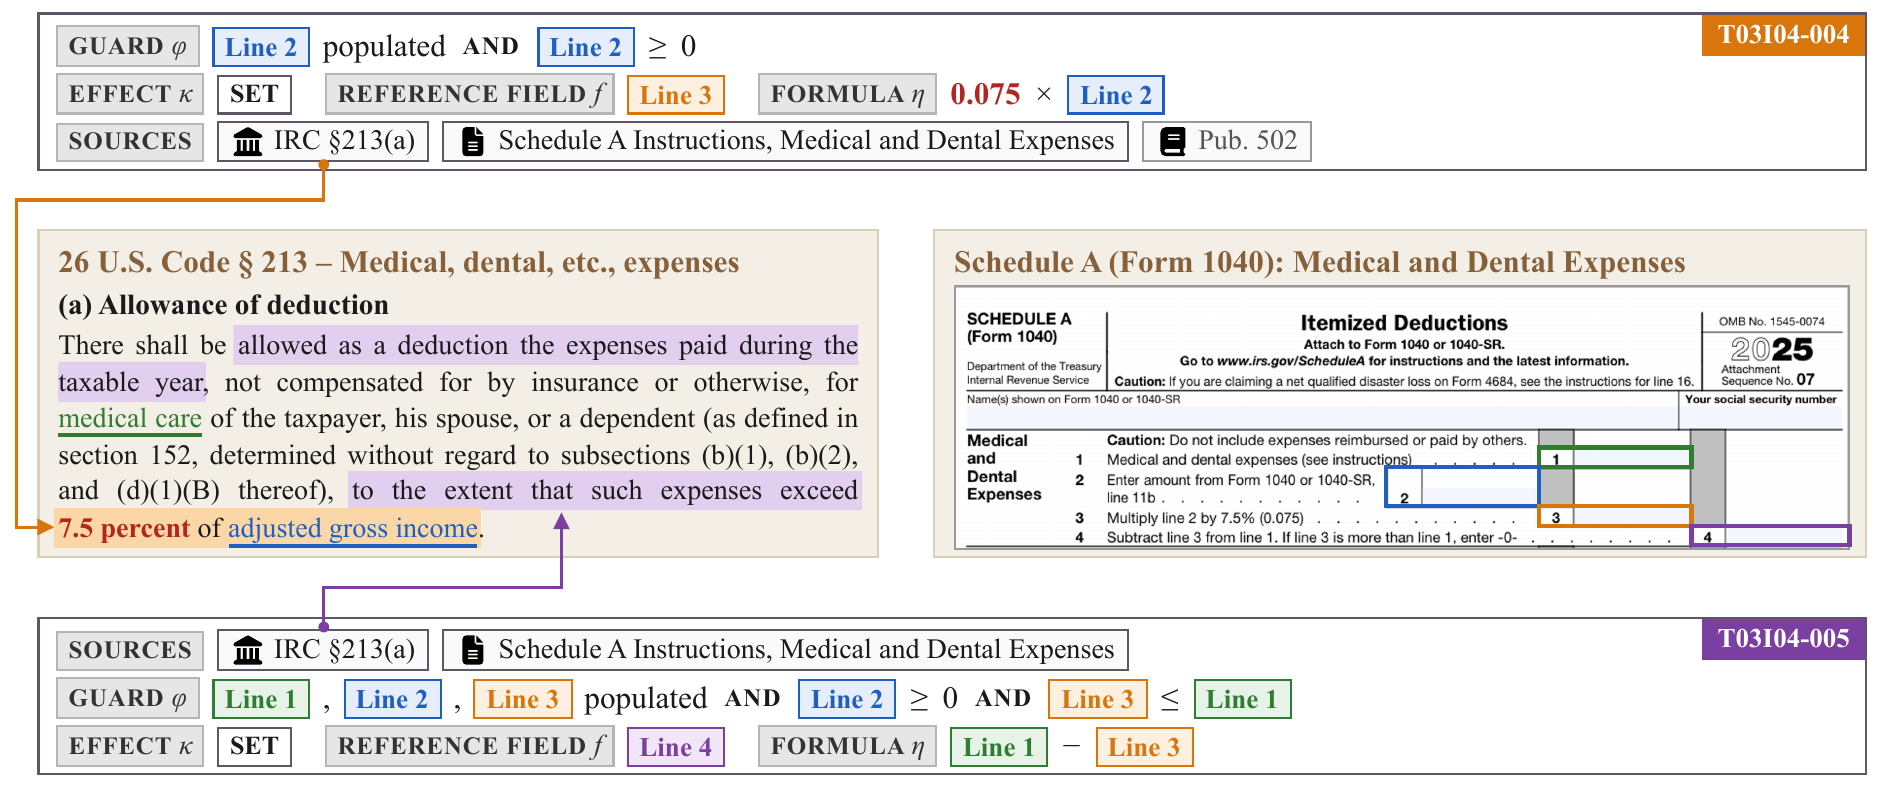The image size is (1881, 789).
Task: Click the first green Line 1 chip in bottom guard
Action: (261, 699)
